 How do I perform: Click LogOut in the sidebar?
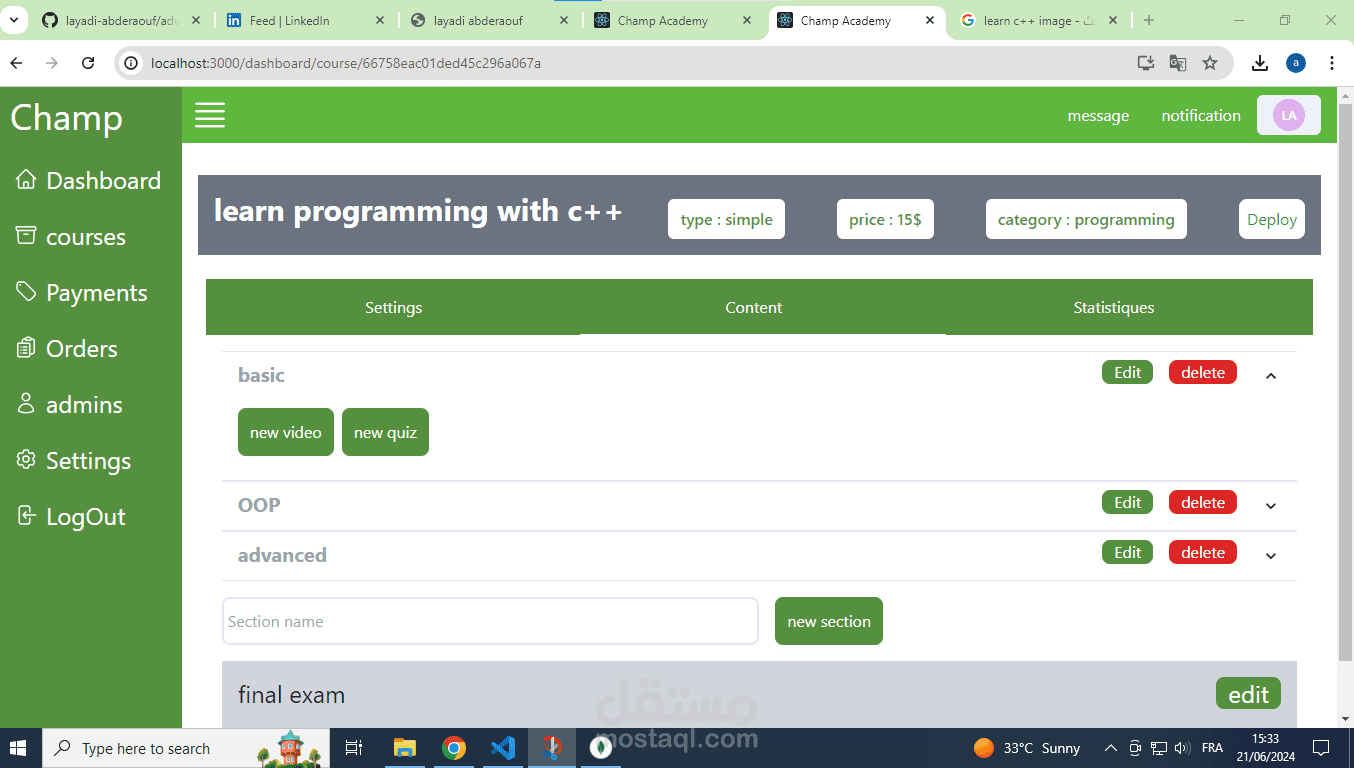click(70, 517)
